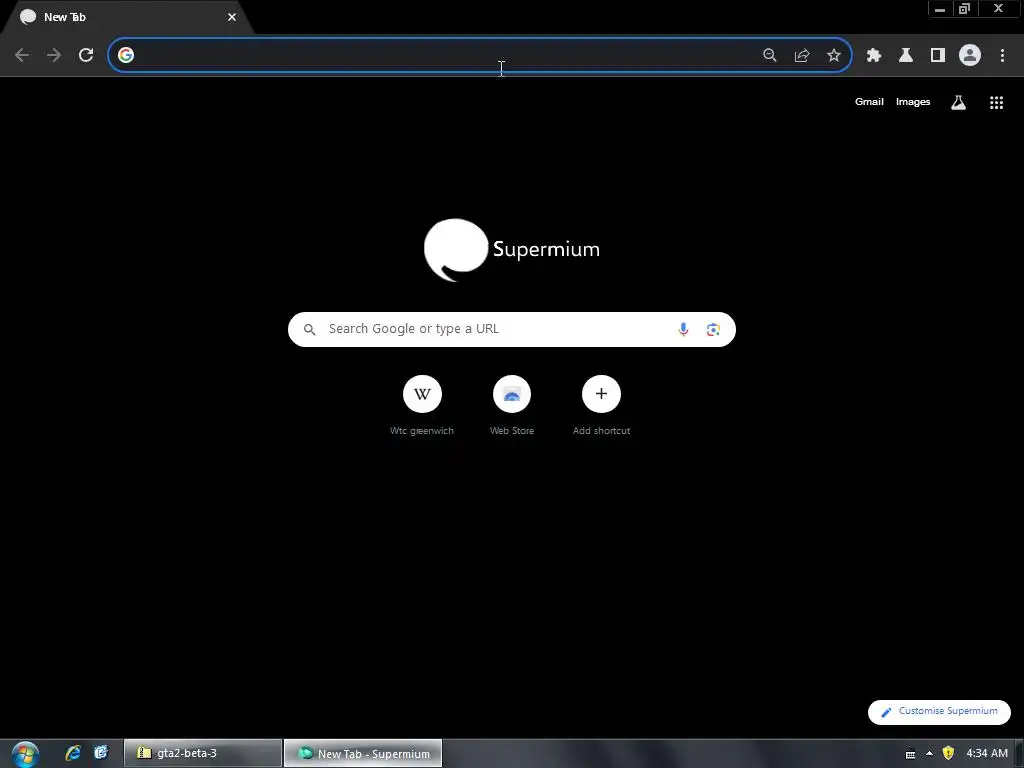Open Gmail link
The height and width of the screenshot is (768, 1024).
pos(869,102)
